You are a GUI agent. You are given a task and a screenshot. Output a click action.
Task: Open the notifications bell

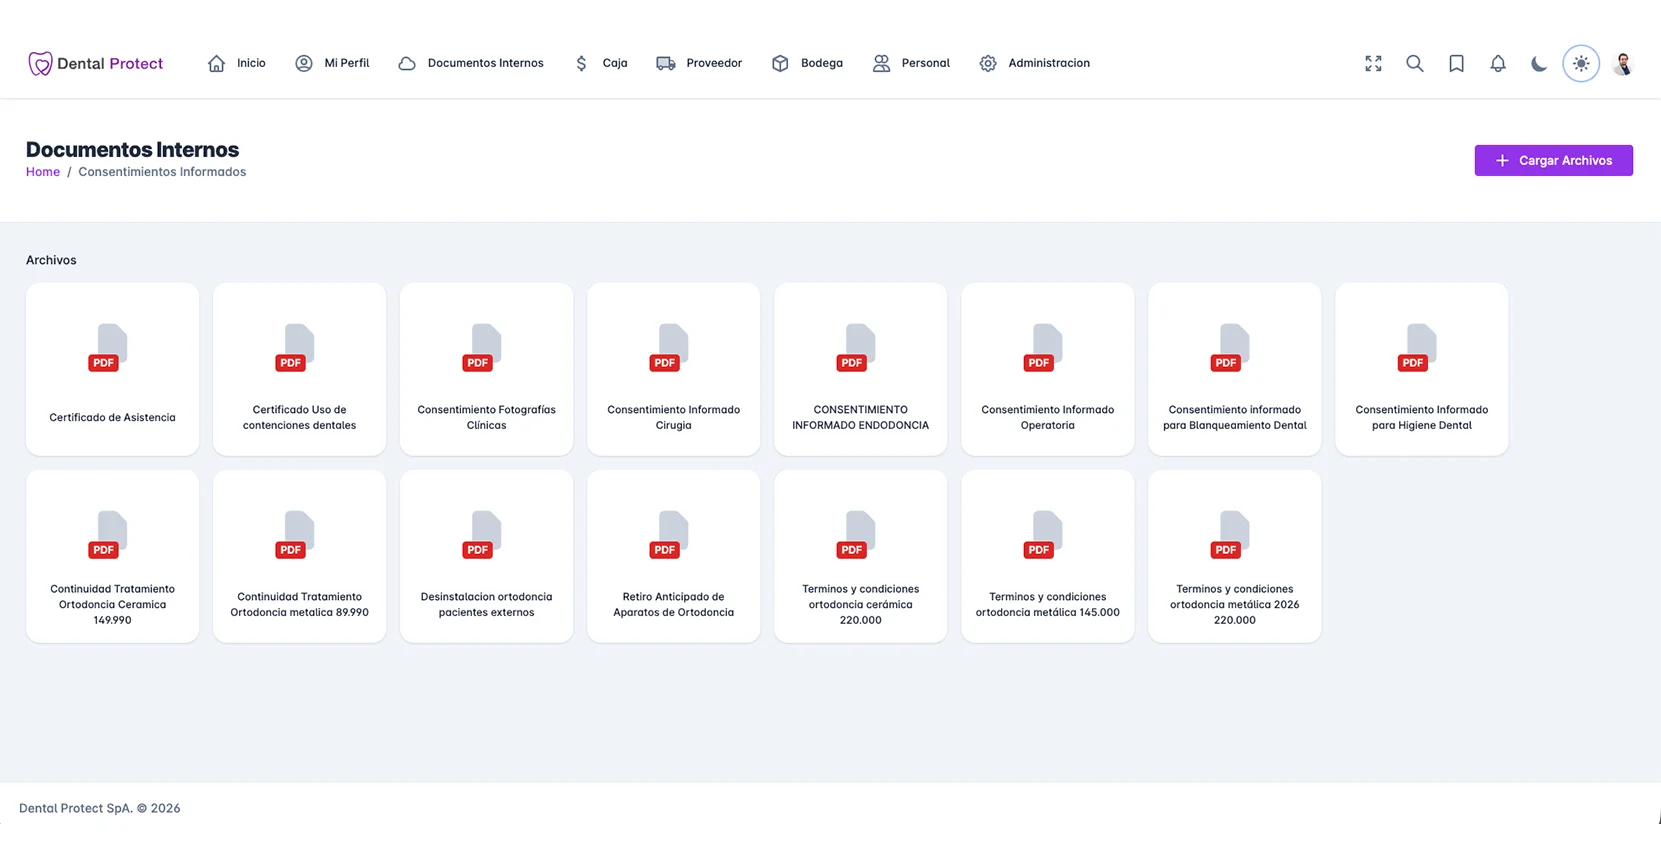tap(1498, 63)
